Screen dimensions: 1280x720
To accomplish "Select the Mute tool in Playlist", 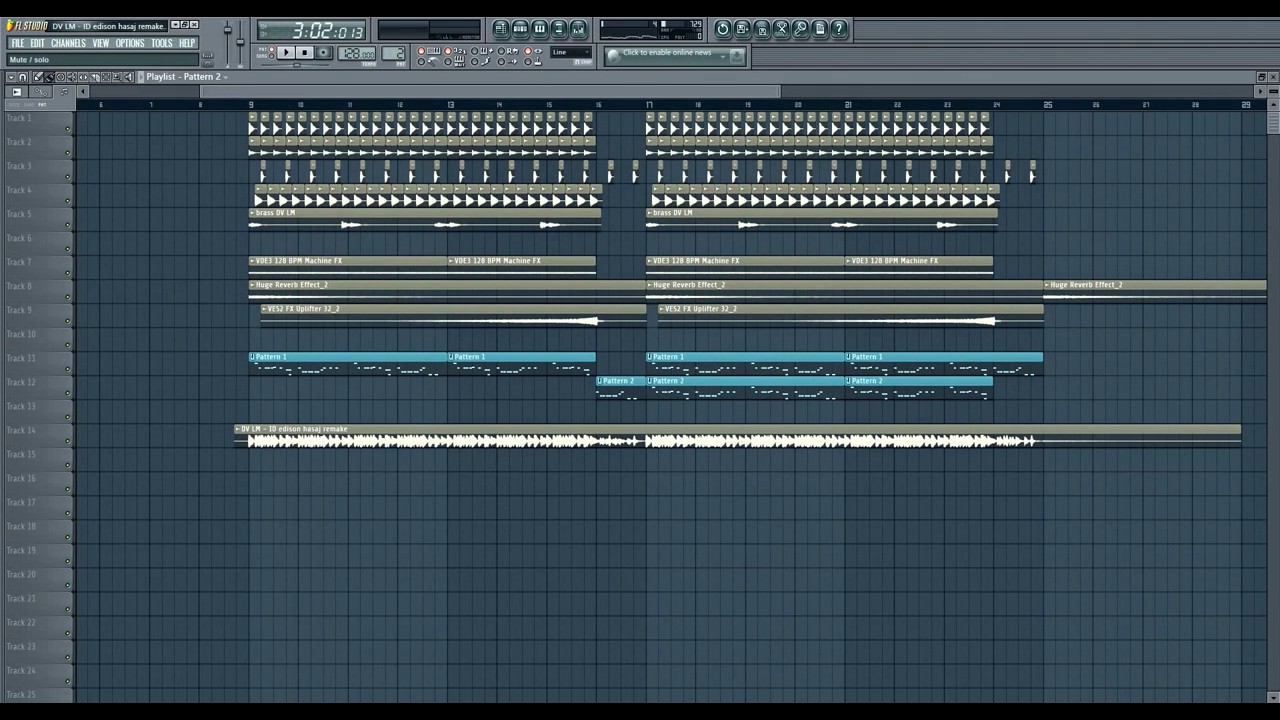I will tap(71, 77).
